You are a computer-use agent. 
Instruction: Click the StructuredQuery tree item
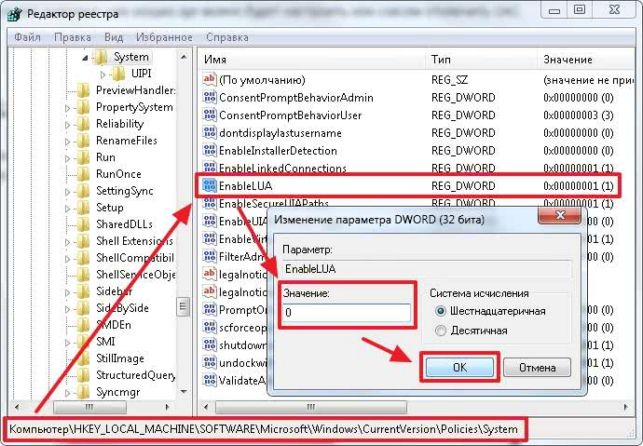coord(135,375)
